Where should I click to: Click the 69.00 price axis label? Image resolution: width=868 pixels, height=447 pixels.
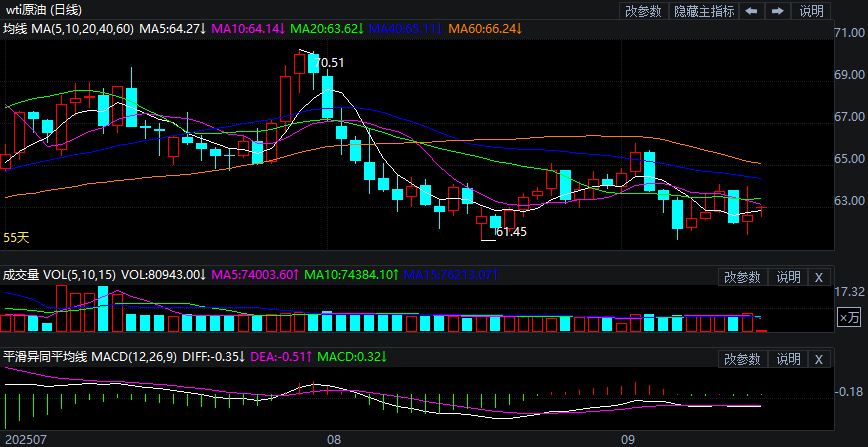[849, 75]
